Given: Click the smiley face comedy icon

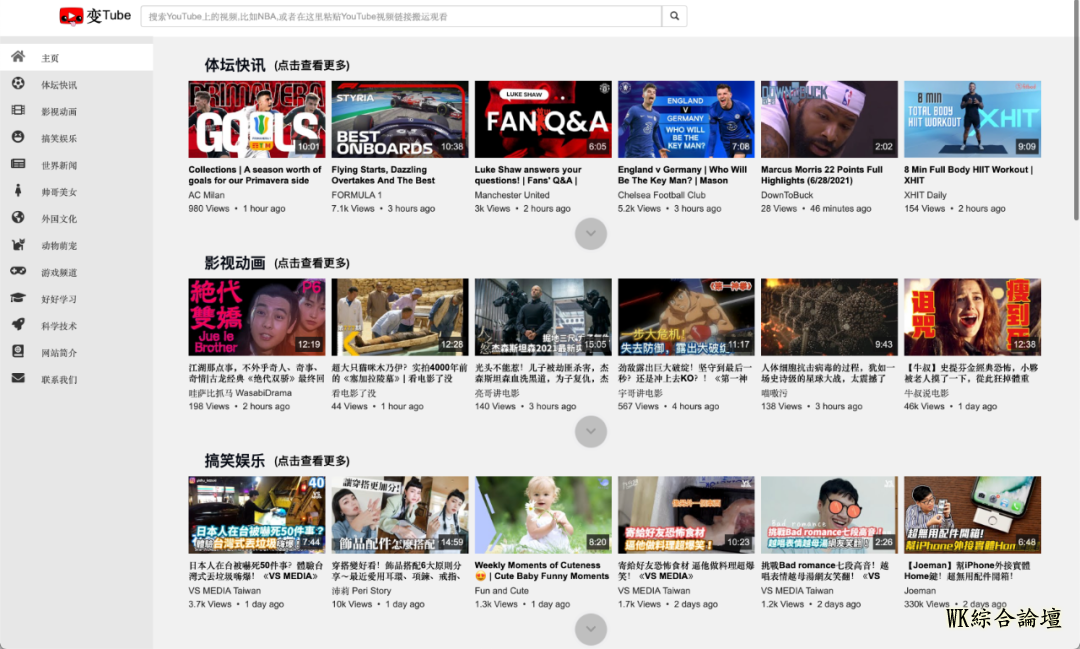Looking at the screenshot, I should (x=18, y=137).
